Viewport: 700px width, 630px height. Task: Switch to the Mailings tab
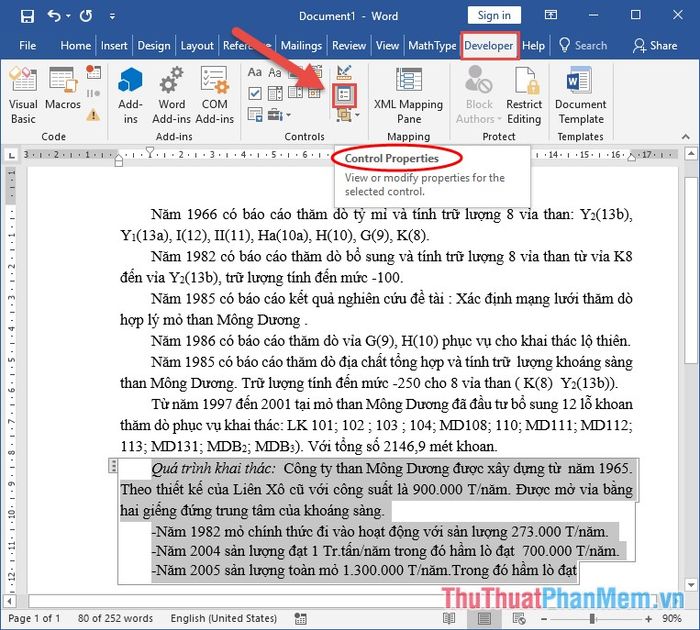pos(301,46)
